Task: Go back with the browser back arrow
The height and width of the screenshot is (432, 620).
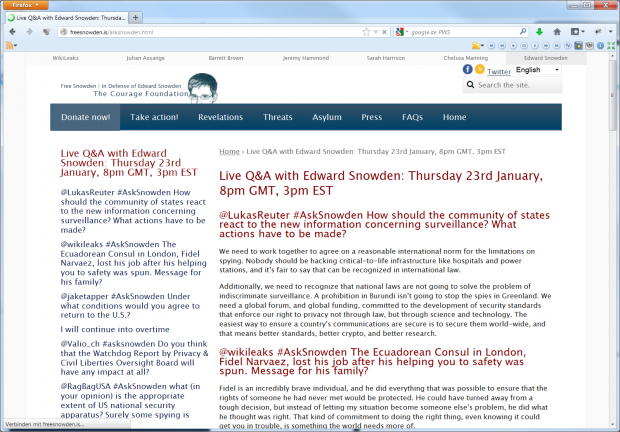Action: click(12, 32)
